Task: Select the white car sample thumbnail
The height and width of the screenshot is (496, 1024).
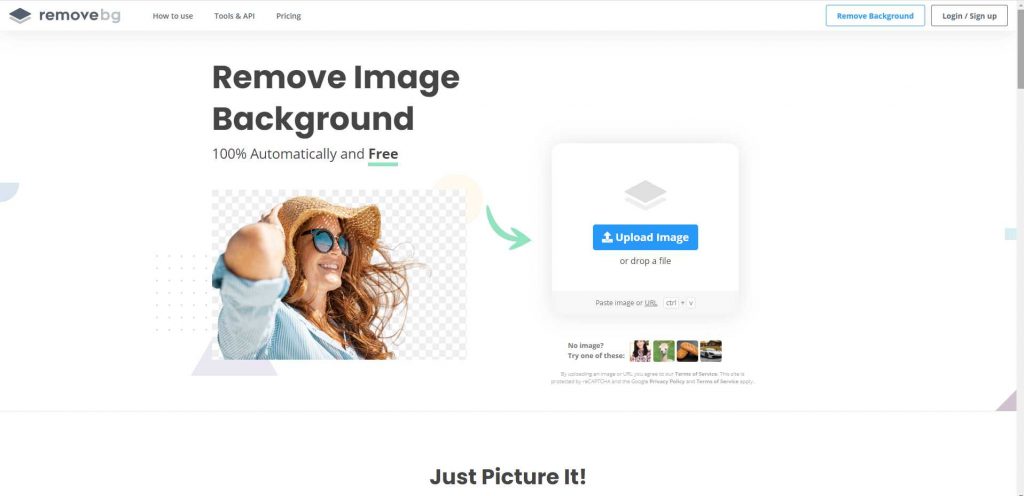Action: coord(711,351)
